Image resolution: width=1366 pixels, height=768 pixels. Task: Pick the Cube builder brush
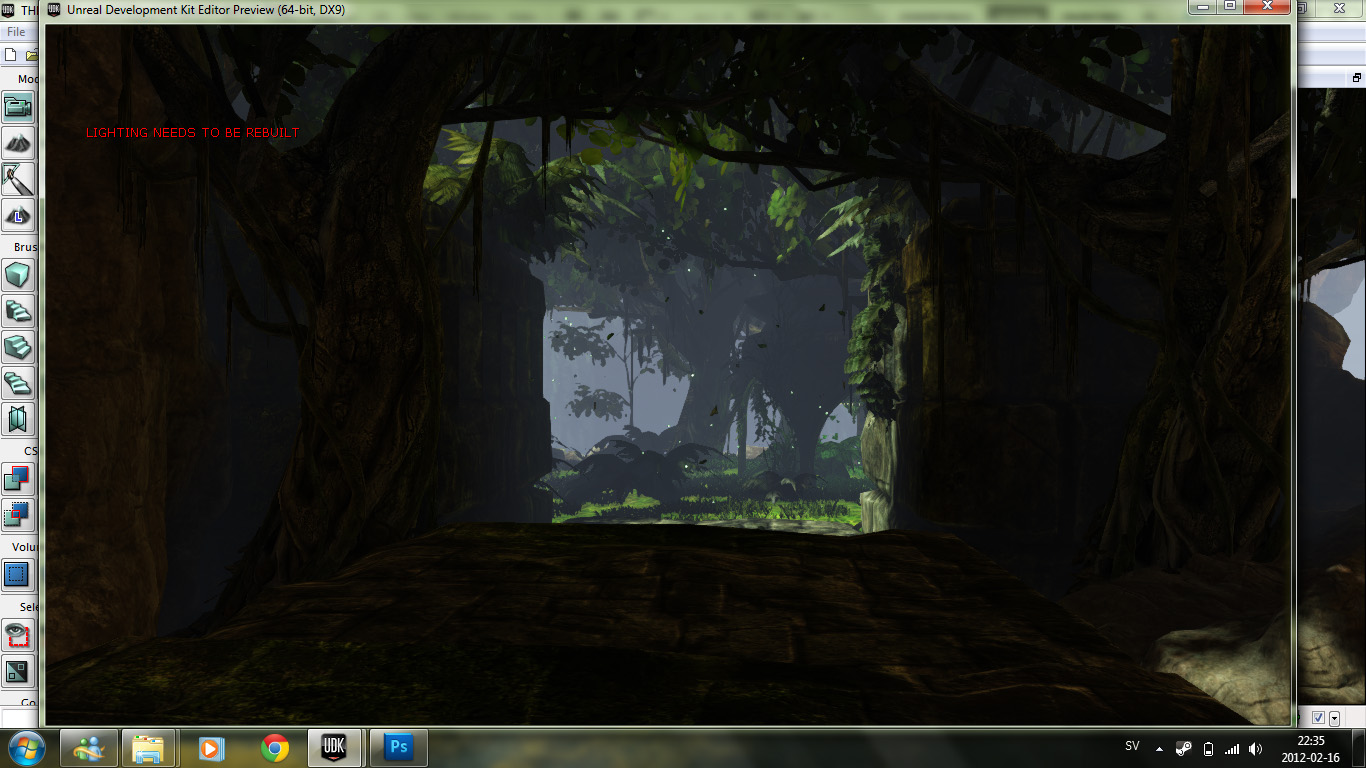click(x=19, y=274)
